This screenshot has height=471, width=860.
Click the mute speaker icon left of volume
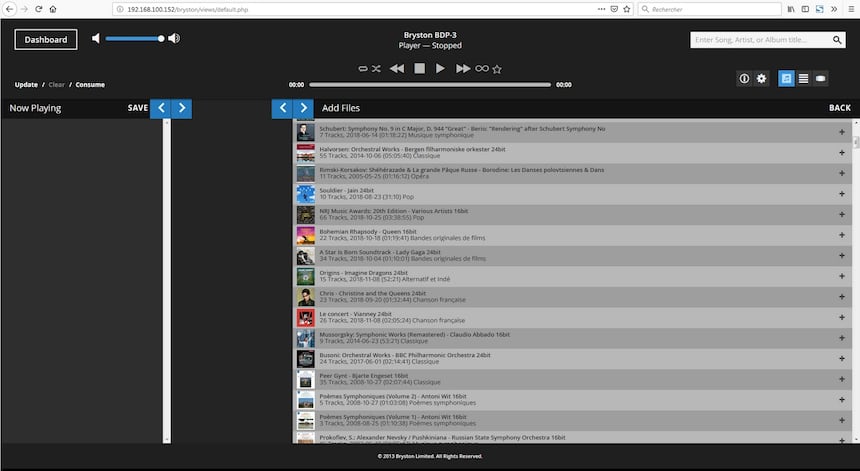click(96, 38)
